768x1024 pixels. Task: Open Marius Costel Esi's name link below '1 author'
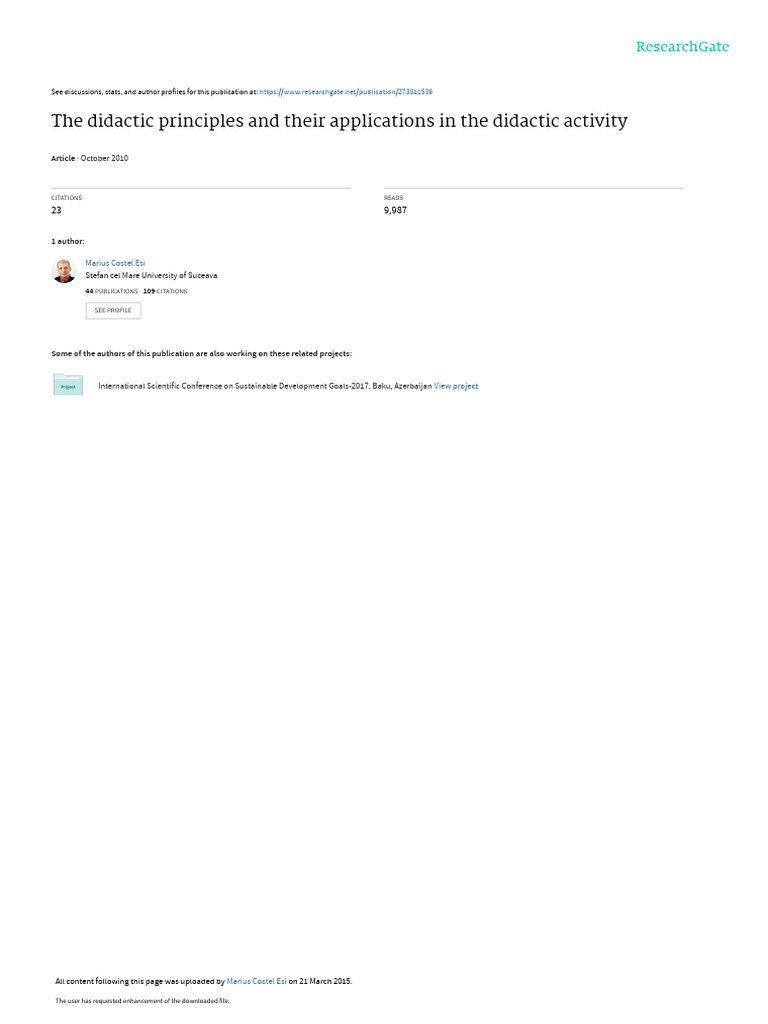(115, 263)
